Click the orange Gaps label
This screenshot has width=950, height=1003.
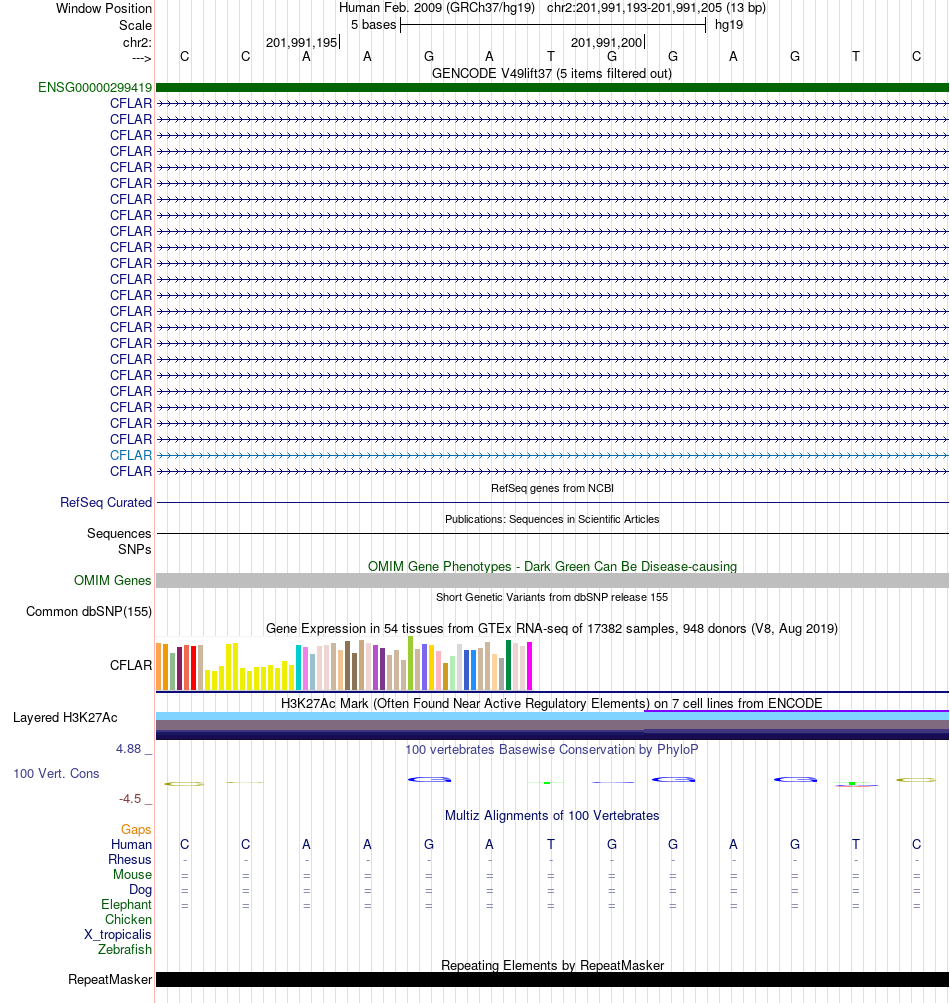pyautogui.click(x=136, y=830)
